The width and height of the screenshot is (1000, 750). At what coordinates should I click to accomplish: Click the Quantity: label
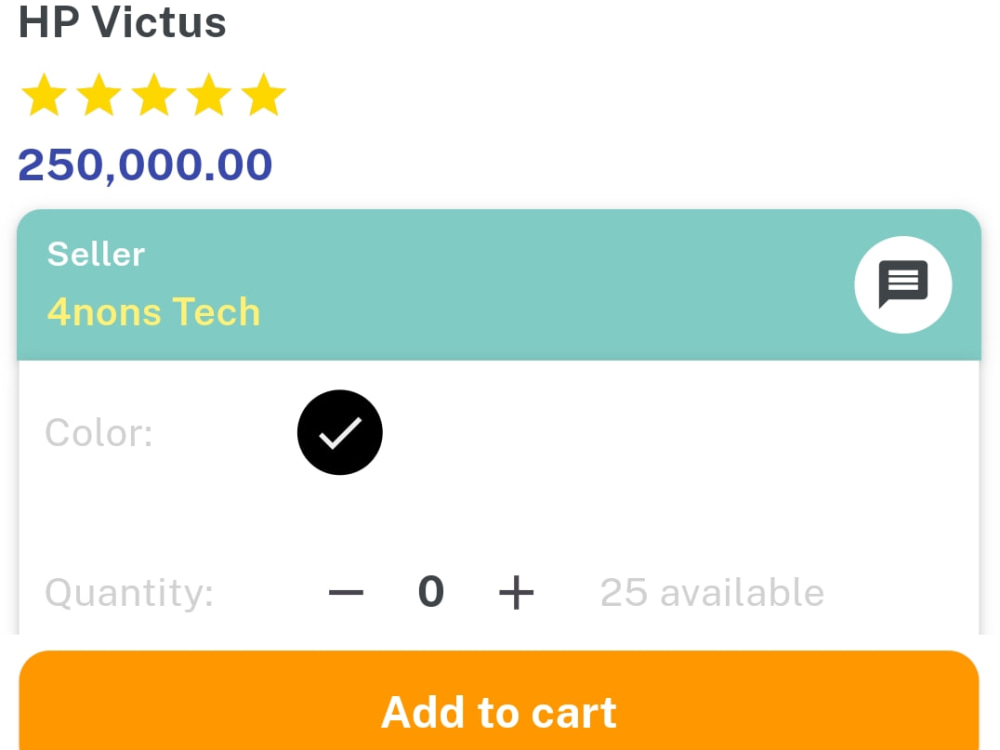[129, 592]
